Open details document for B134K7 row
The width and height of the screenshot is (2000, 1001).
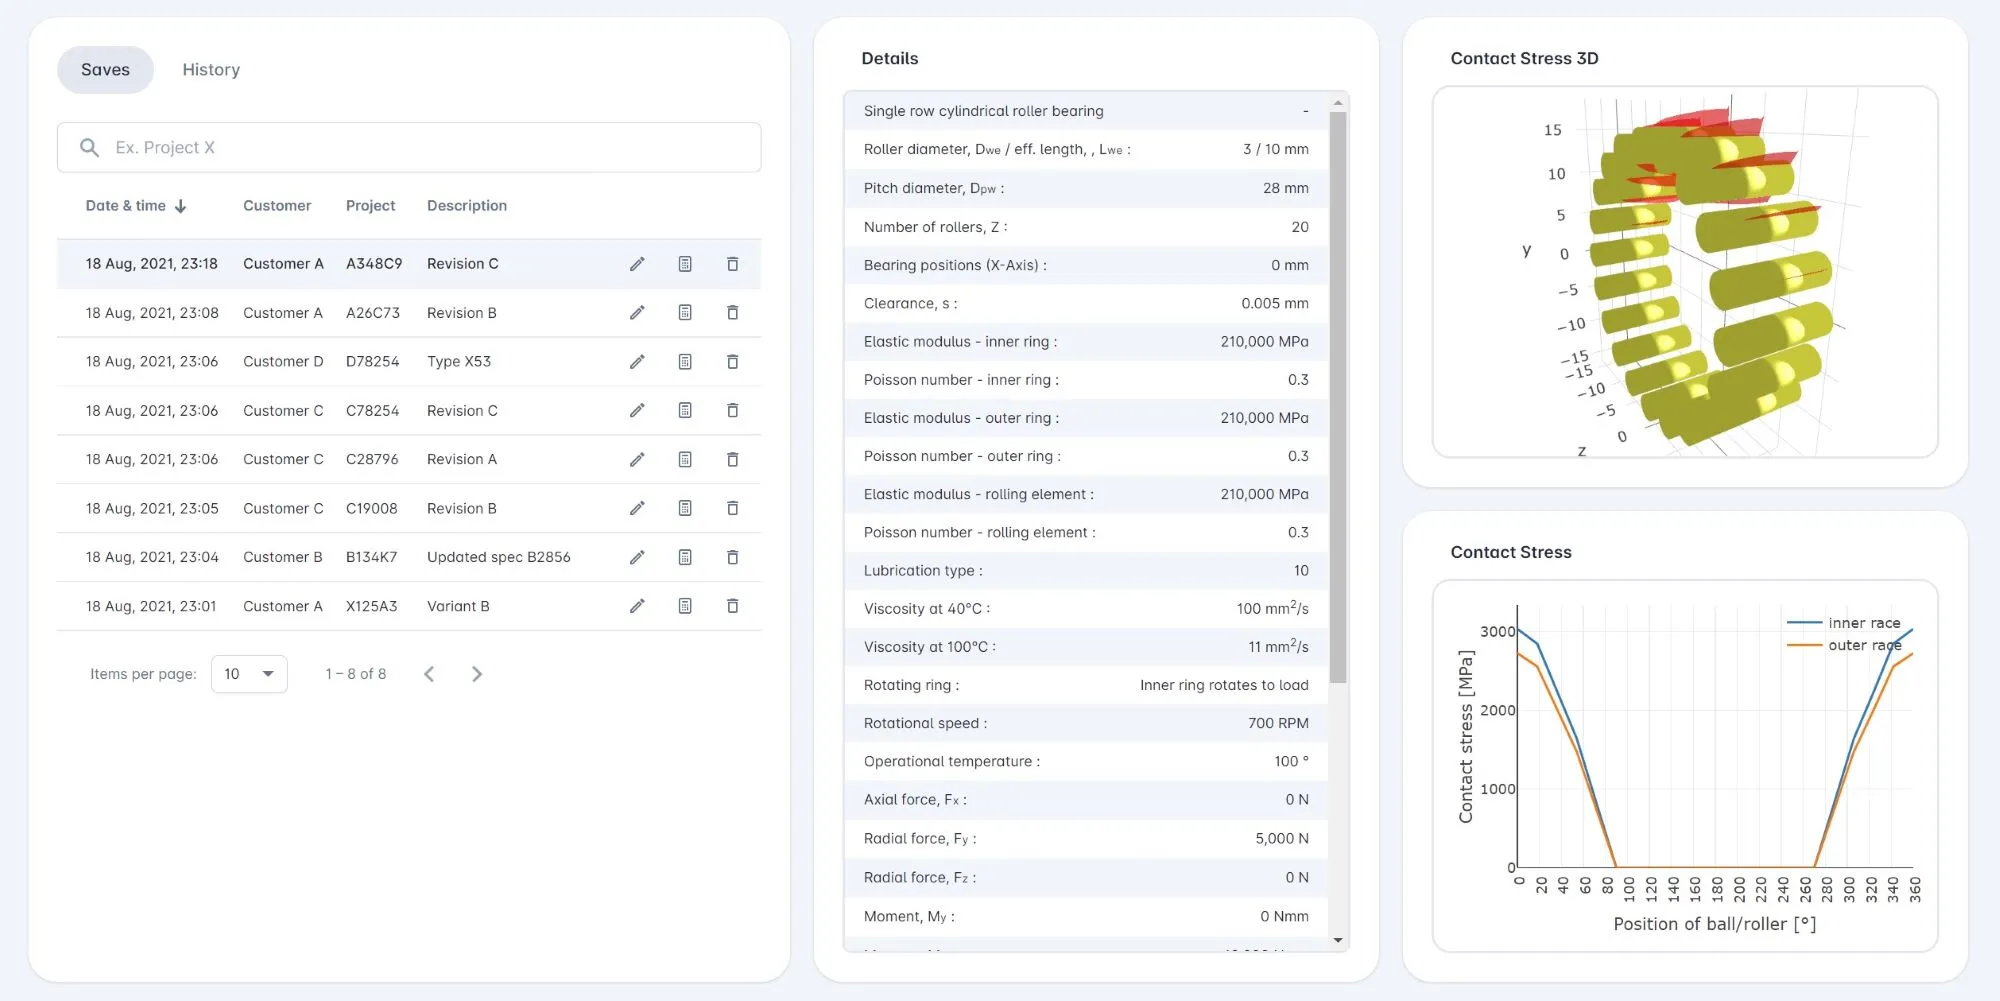tap(685, 557)
